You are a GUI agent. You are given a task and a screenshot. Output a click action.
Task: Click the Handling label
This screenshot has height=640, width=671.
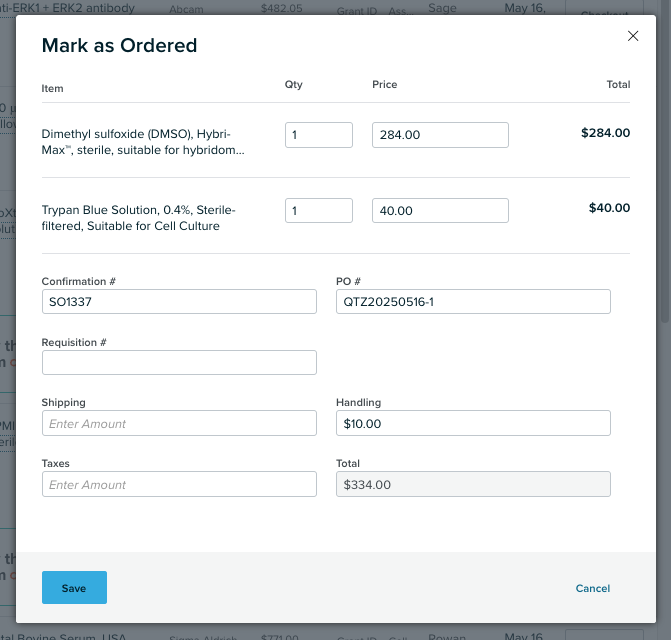[x=359, y=403]
